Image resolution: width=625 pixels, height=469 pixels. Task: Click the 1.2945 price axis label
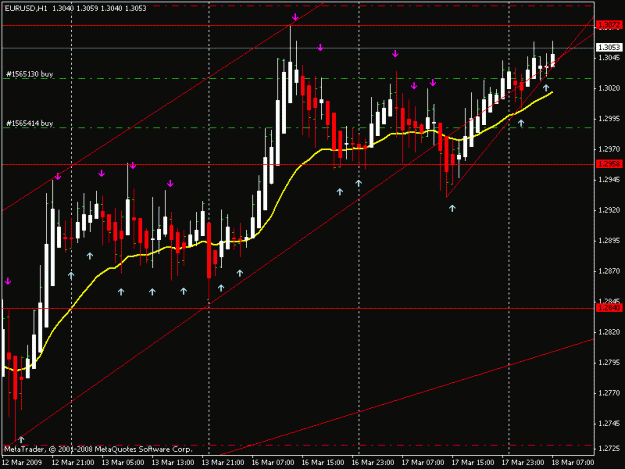[609, 180]
